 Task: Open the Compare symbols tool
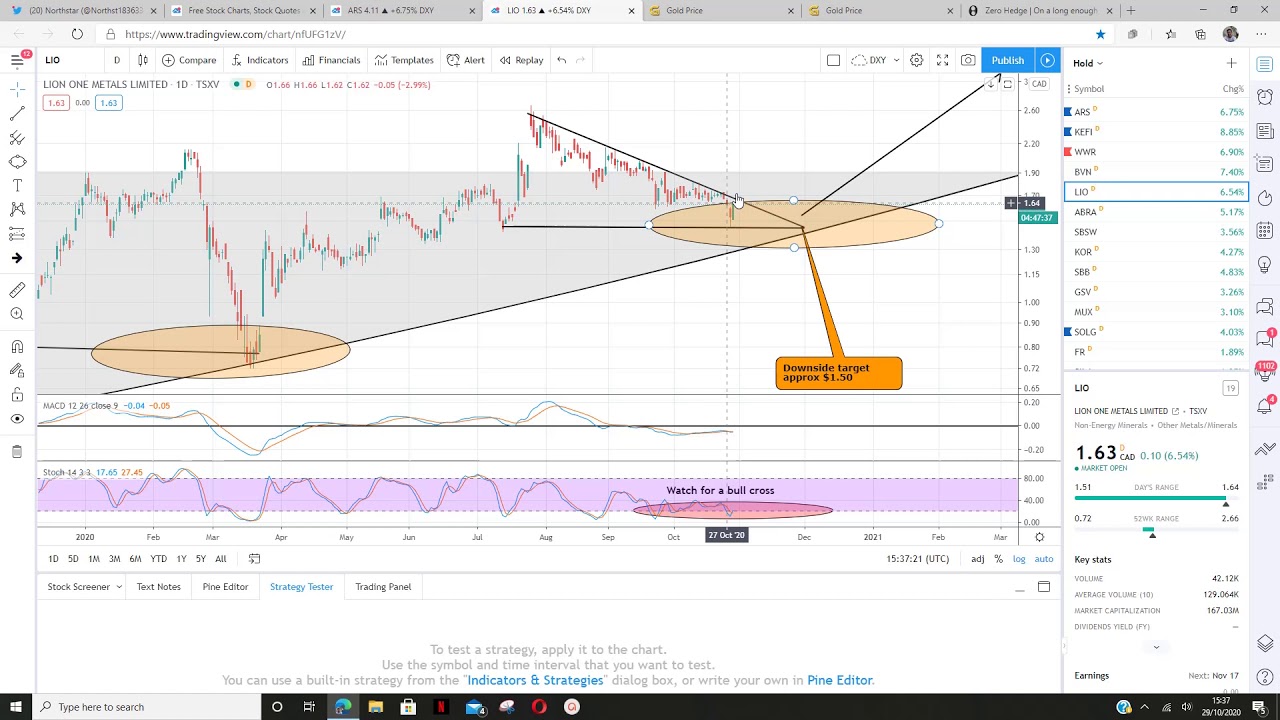pos(189,60)
